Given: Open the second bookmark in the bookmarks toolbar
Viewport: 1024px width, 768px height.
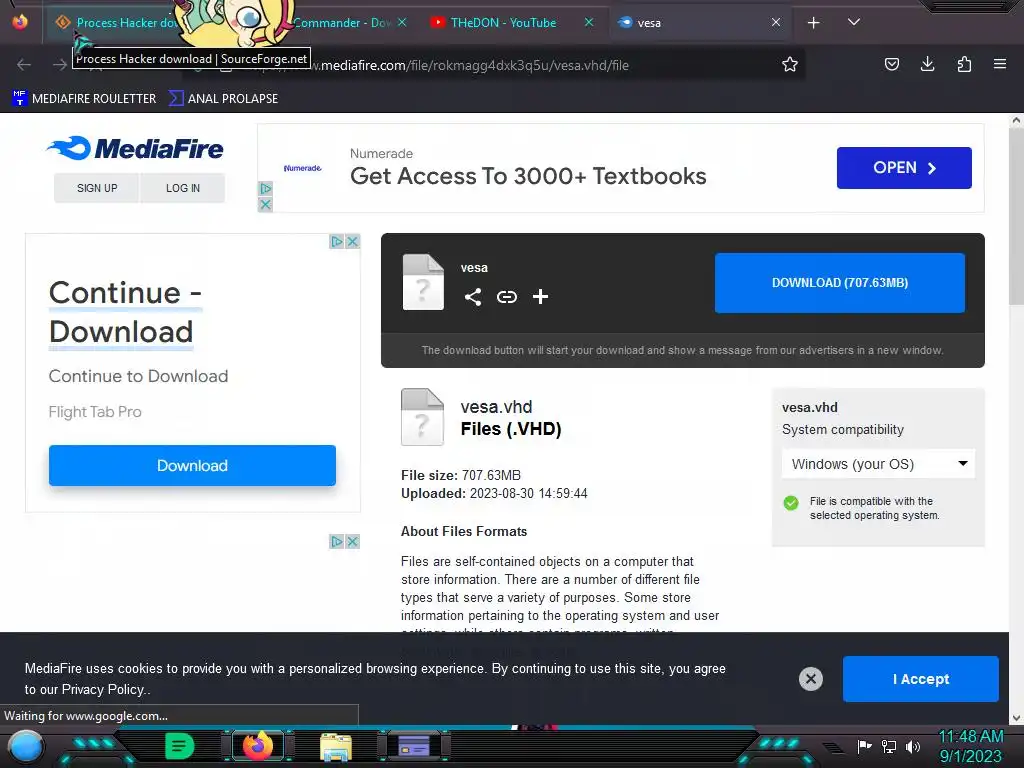Looking at the screenshot, I should [x=223, y=99].
